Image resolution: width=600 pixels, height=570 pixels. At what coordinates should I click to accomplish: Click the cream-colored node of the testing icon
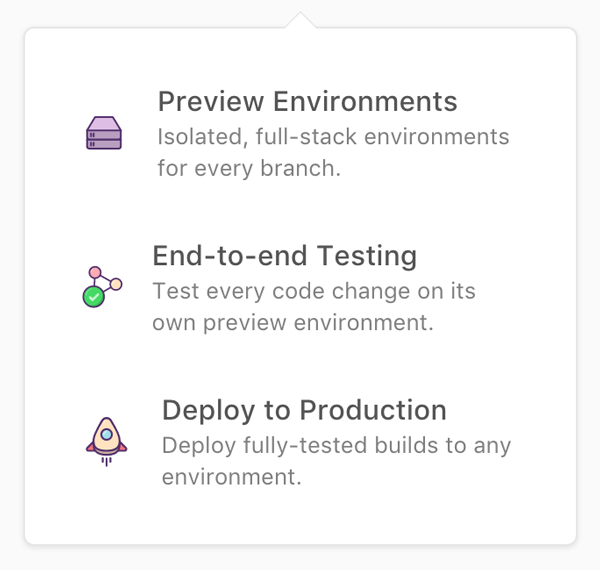click(x=116, y=284)
